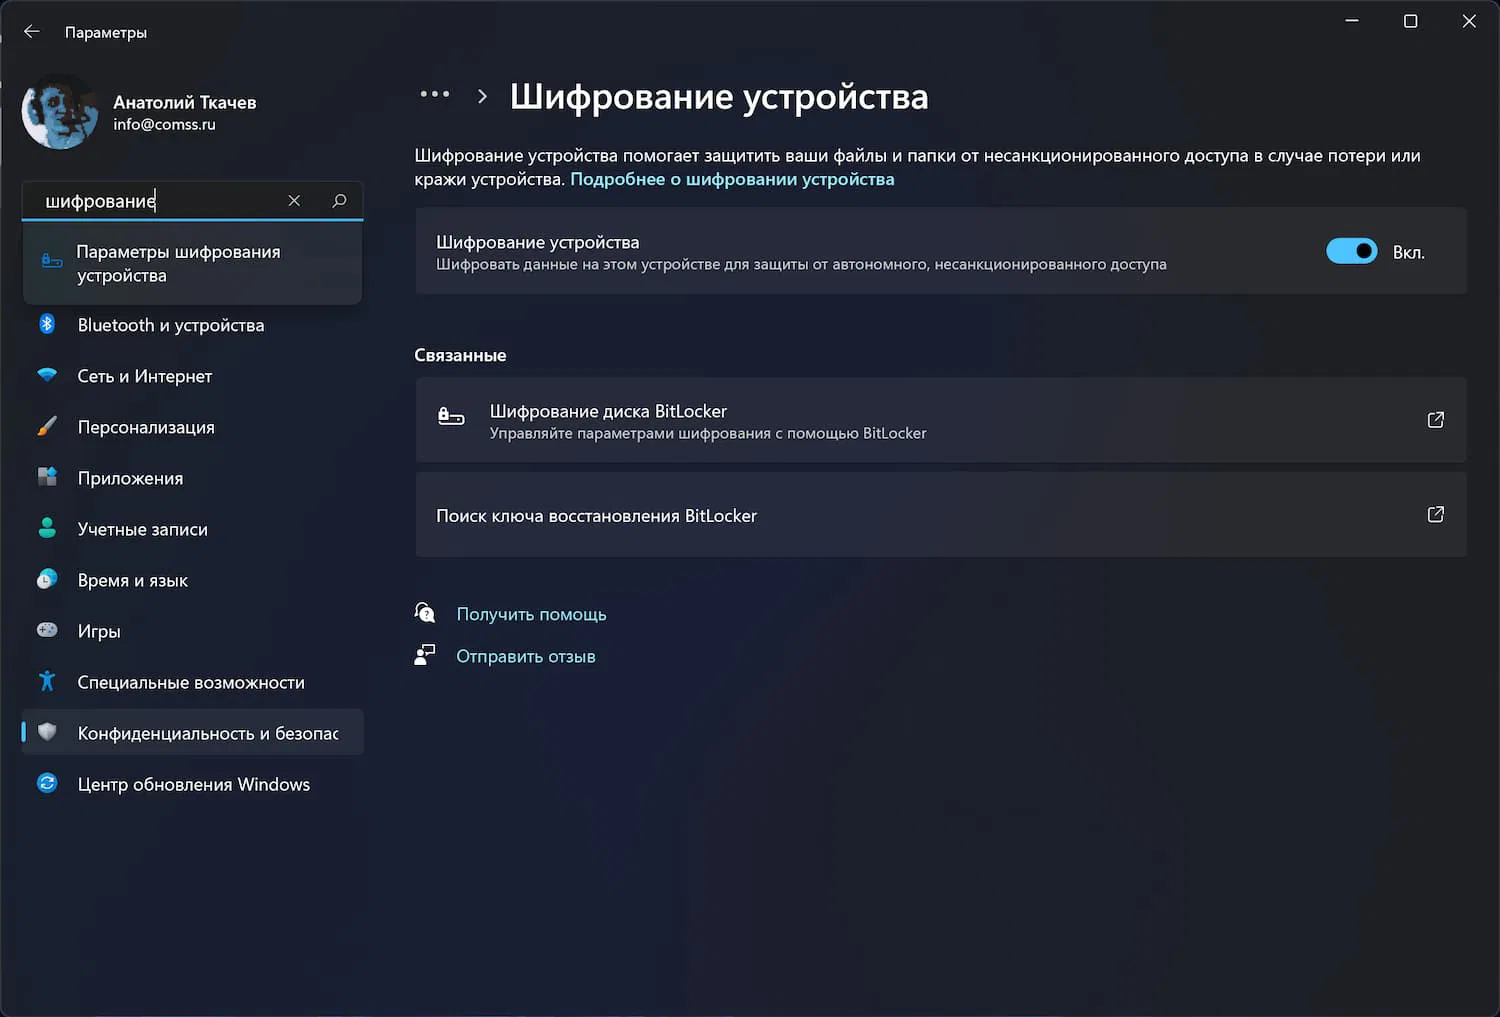Click the Анатолий Ткачев account name
Image resolution: width=1500 pixels, height=1017 pixels.
pyautogui.click(x=185, y=102)
